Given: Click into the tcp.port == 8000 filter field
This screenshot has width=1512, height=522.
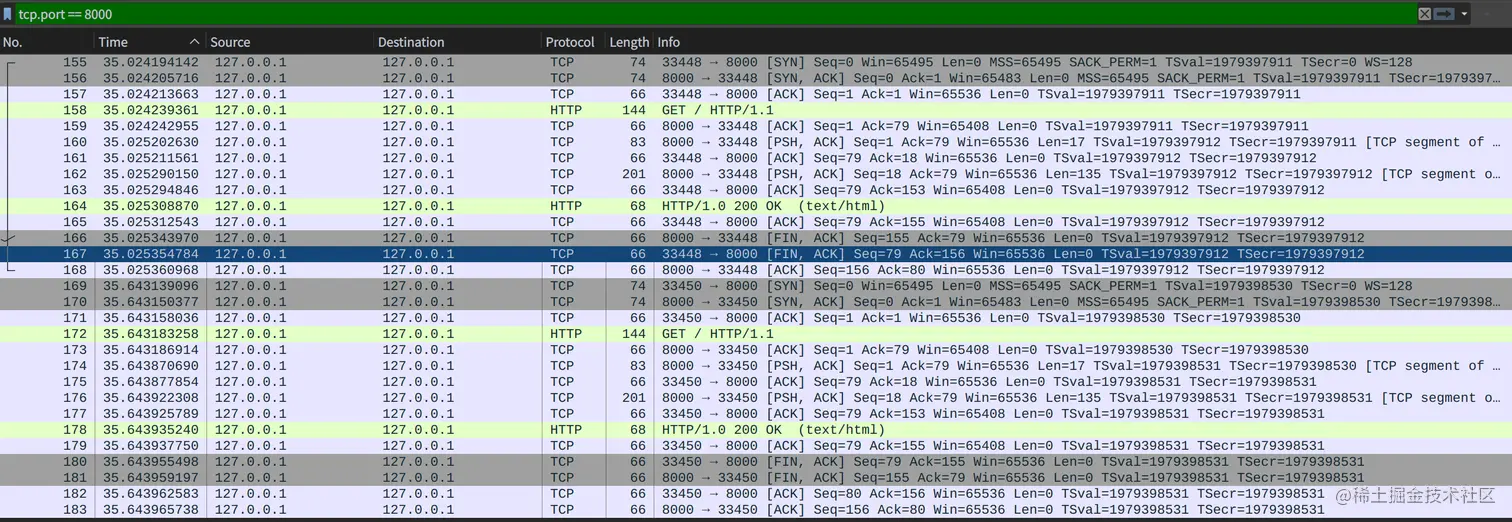Looking at the screenshot, I should 715,14.
